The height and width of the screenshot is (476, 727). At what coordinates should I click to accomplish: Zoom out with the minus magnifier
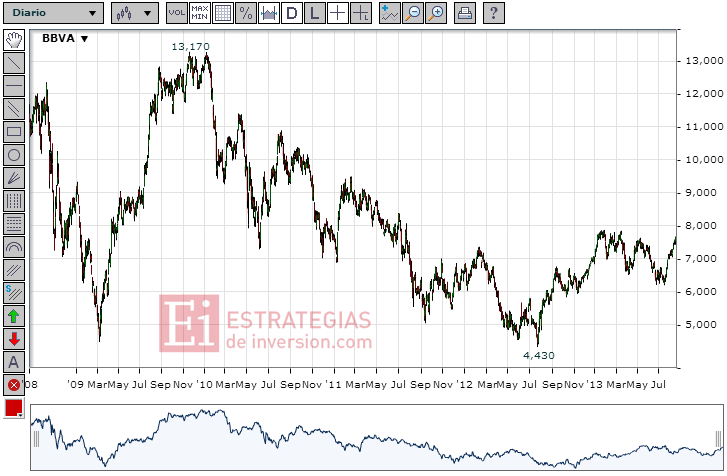413,13
